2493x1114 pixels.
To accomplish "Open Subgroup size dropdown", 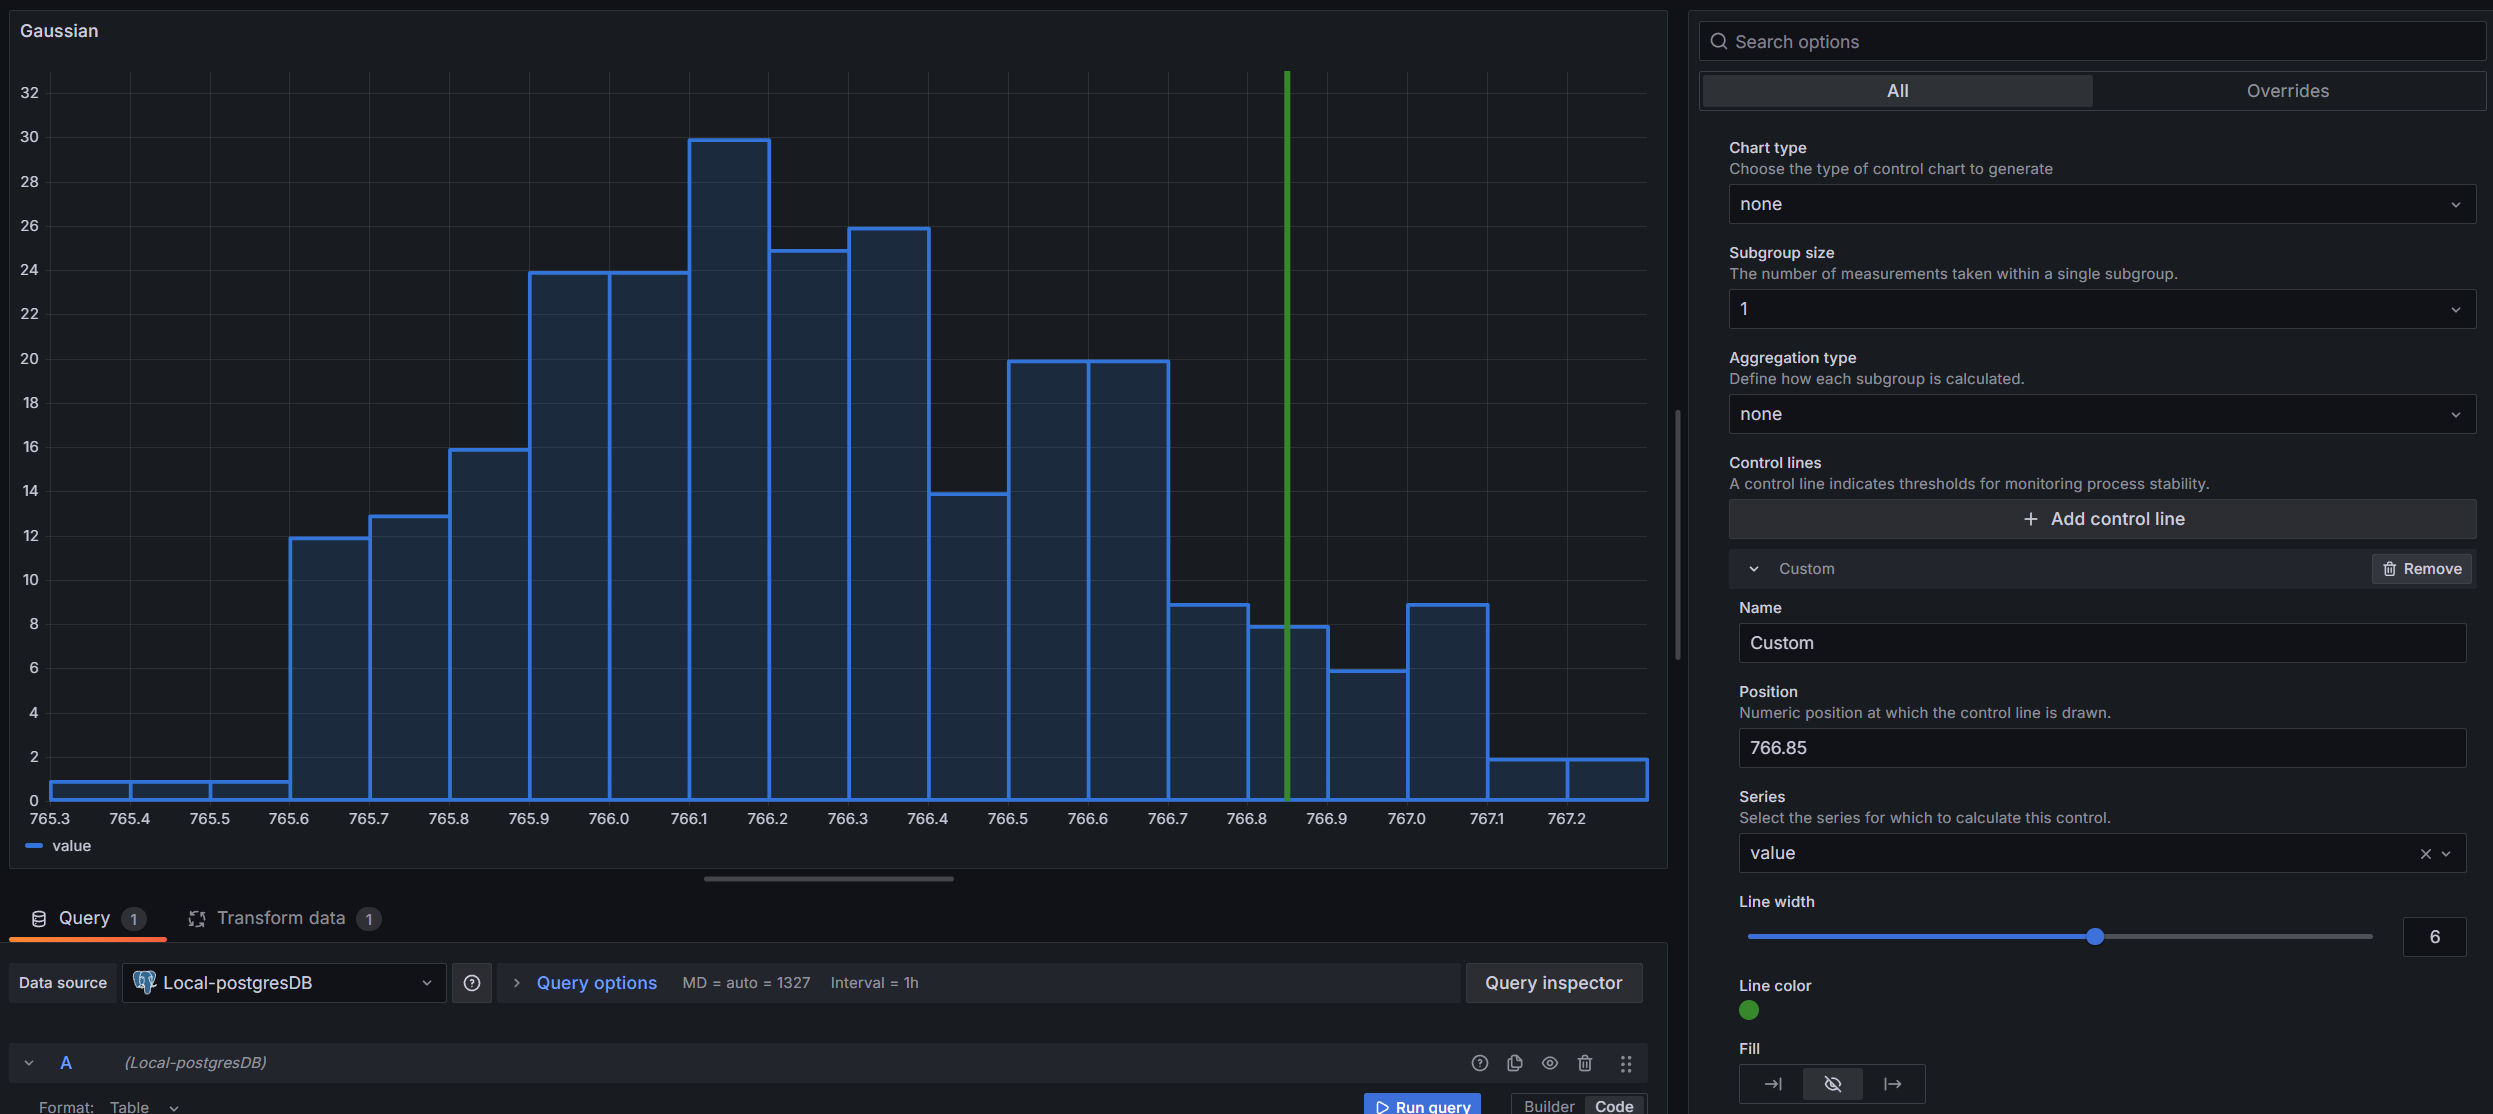I will pyautogui.click(x=2102, y=309).
